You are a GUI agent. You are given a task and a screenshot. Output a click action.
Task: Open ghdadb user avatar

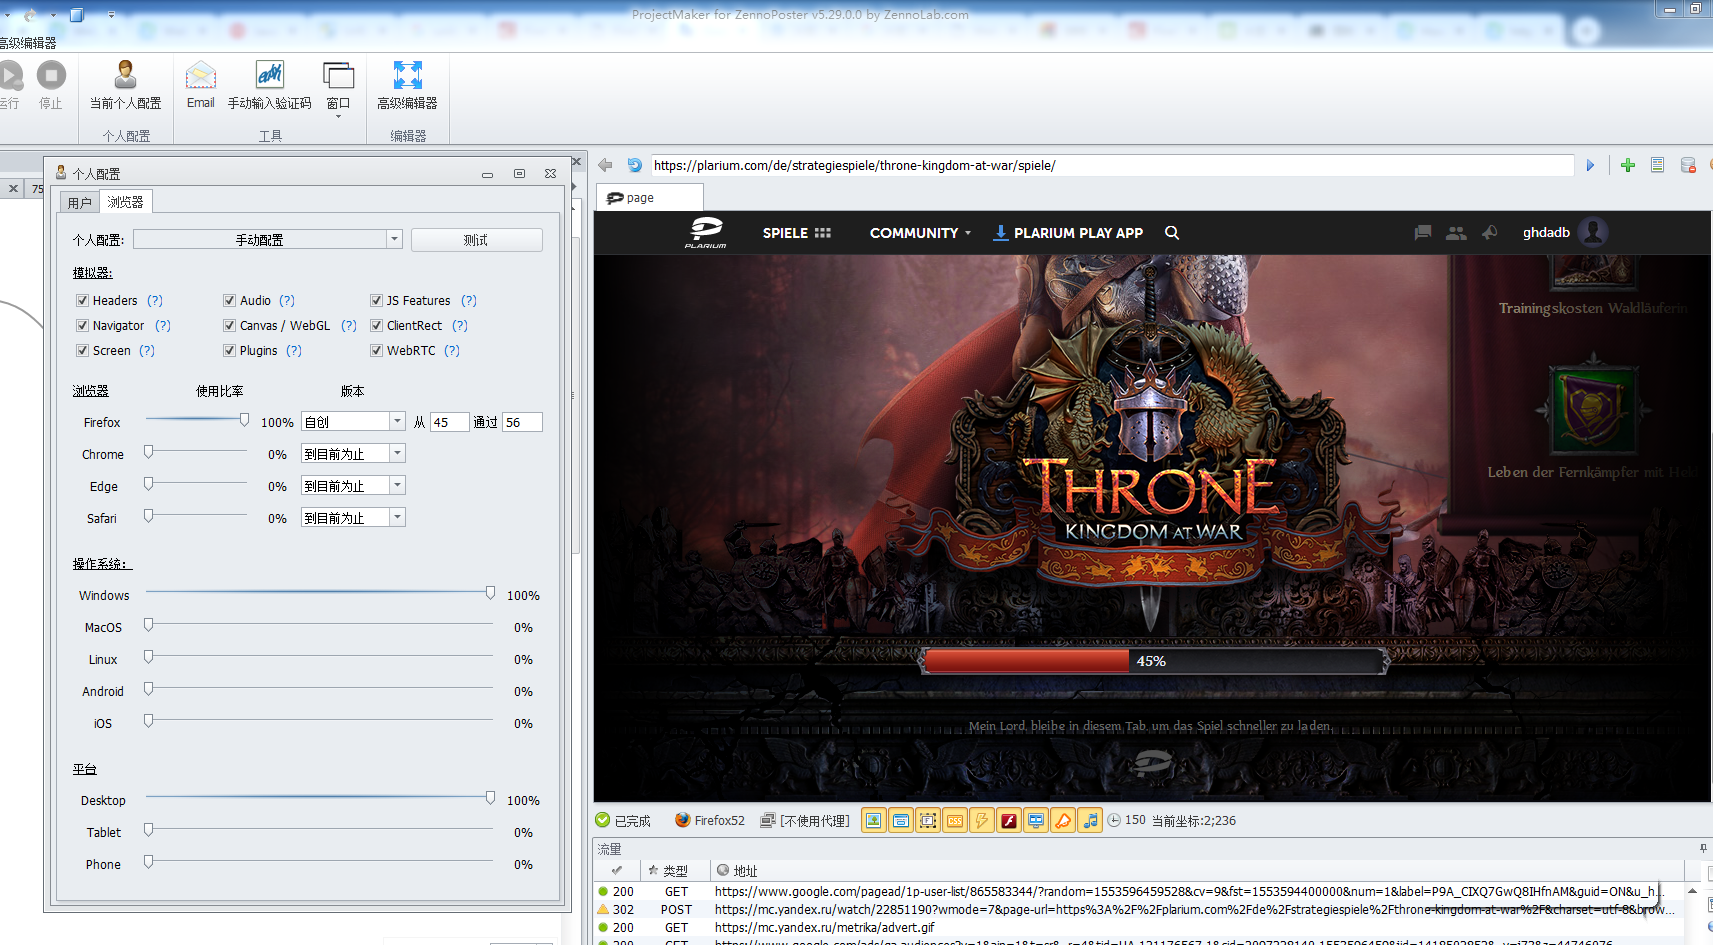coord(1593,232)
